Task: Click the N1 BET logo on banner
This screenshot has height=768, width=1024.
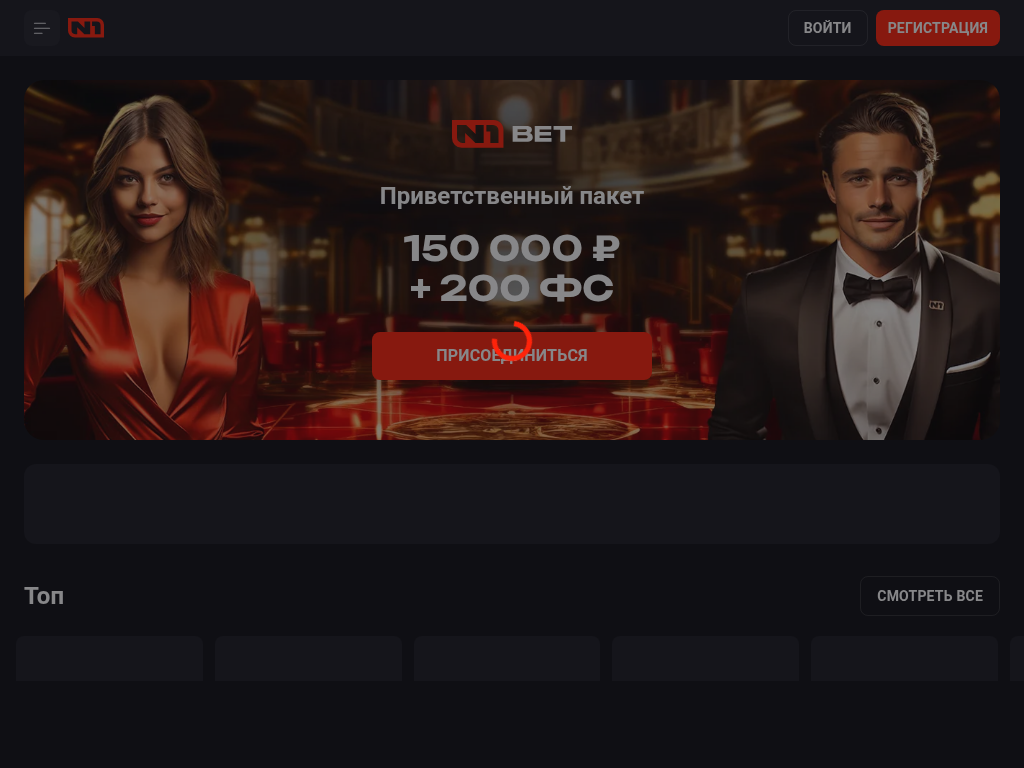Action: tap(512, 134)
